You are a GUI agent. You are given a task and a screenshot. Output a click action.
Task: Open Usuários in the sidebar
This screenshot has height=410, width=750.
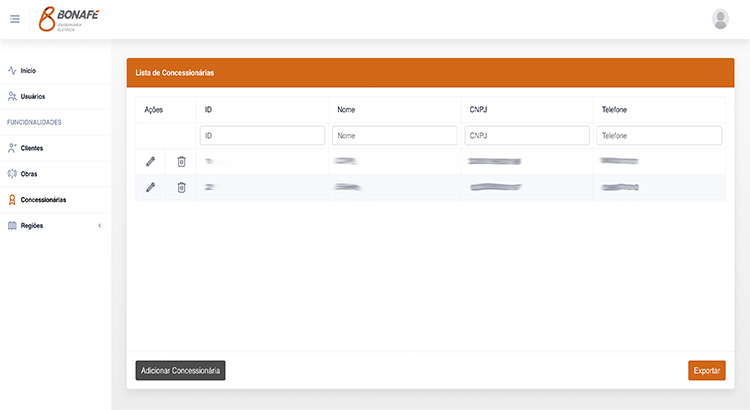[x=33, y=96]
